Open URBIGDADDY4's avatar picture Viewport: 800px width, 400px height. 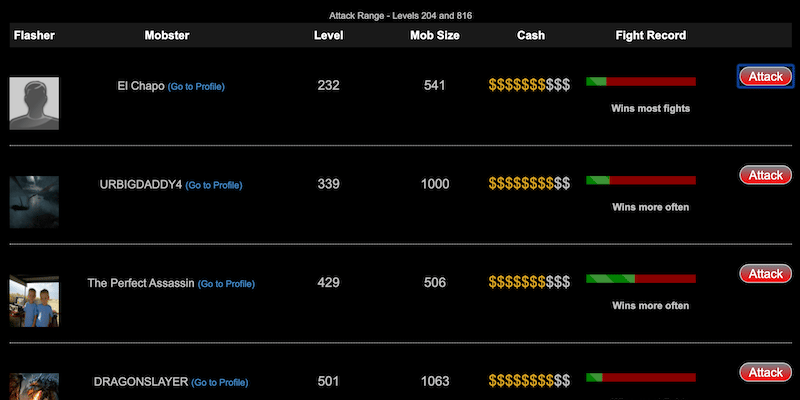point(34,201)
